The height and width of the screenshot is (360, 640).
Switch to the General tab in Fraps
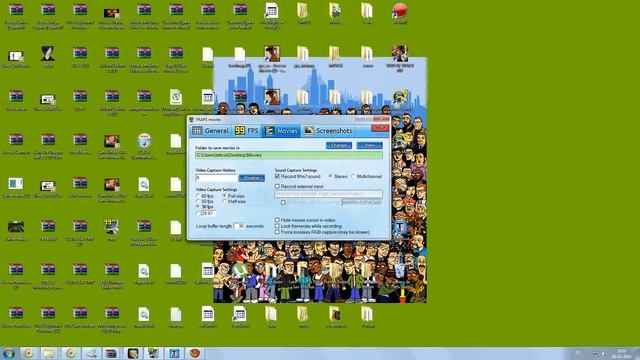211,131
